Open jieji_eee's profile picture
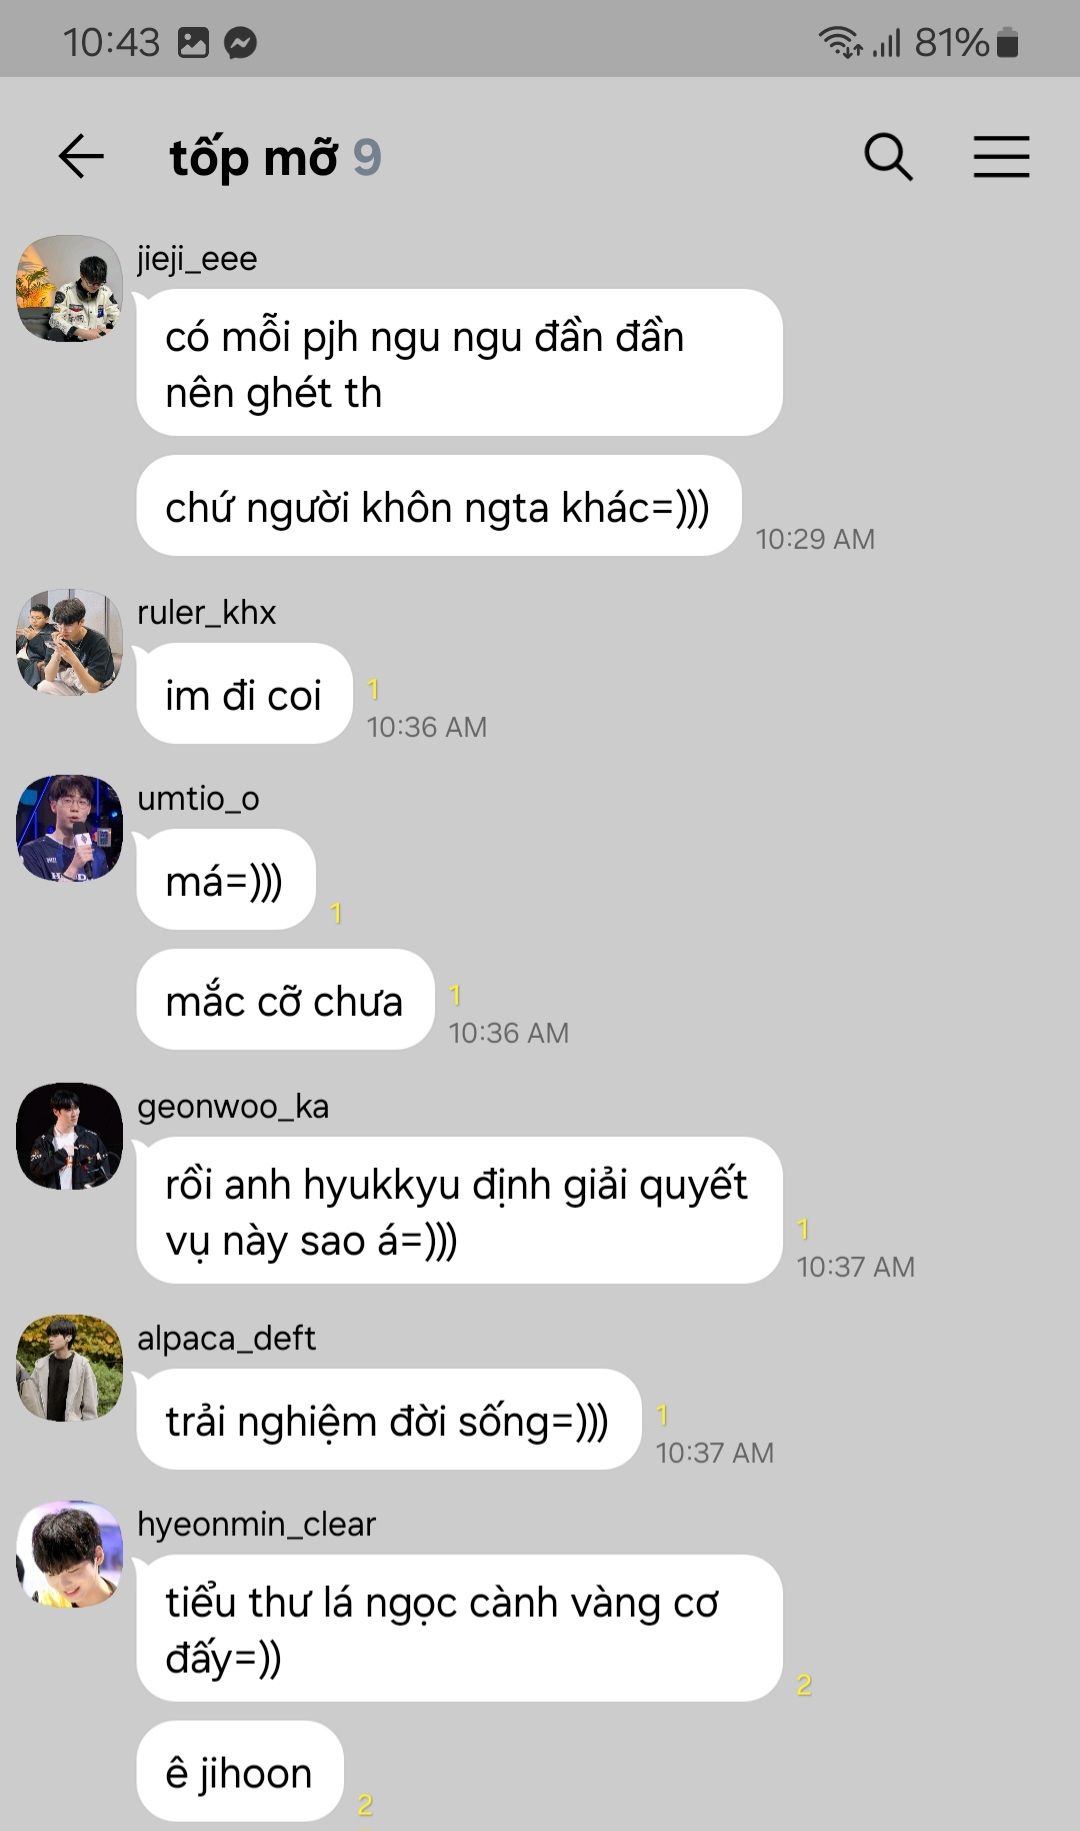The height and width of the screenshot is (1831, 1080). point(69,288)
